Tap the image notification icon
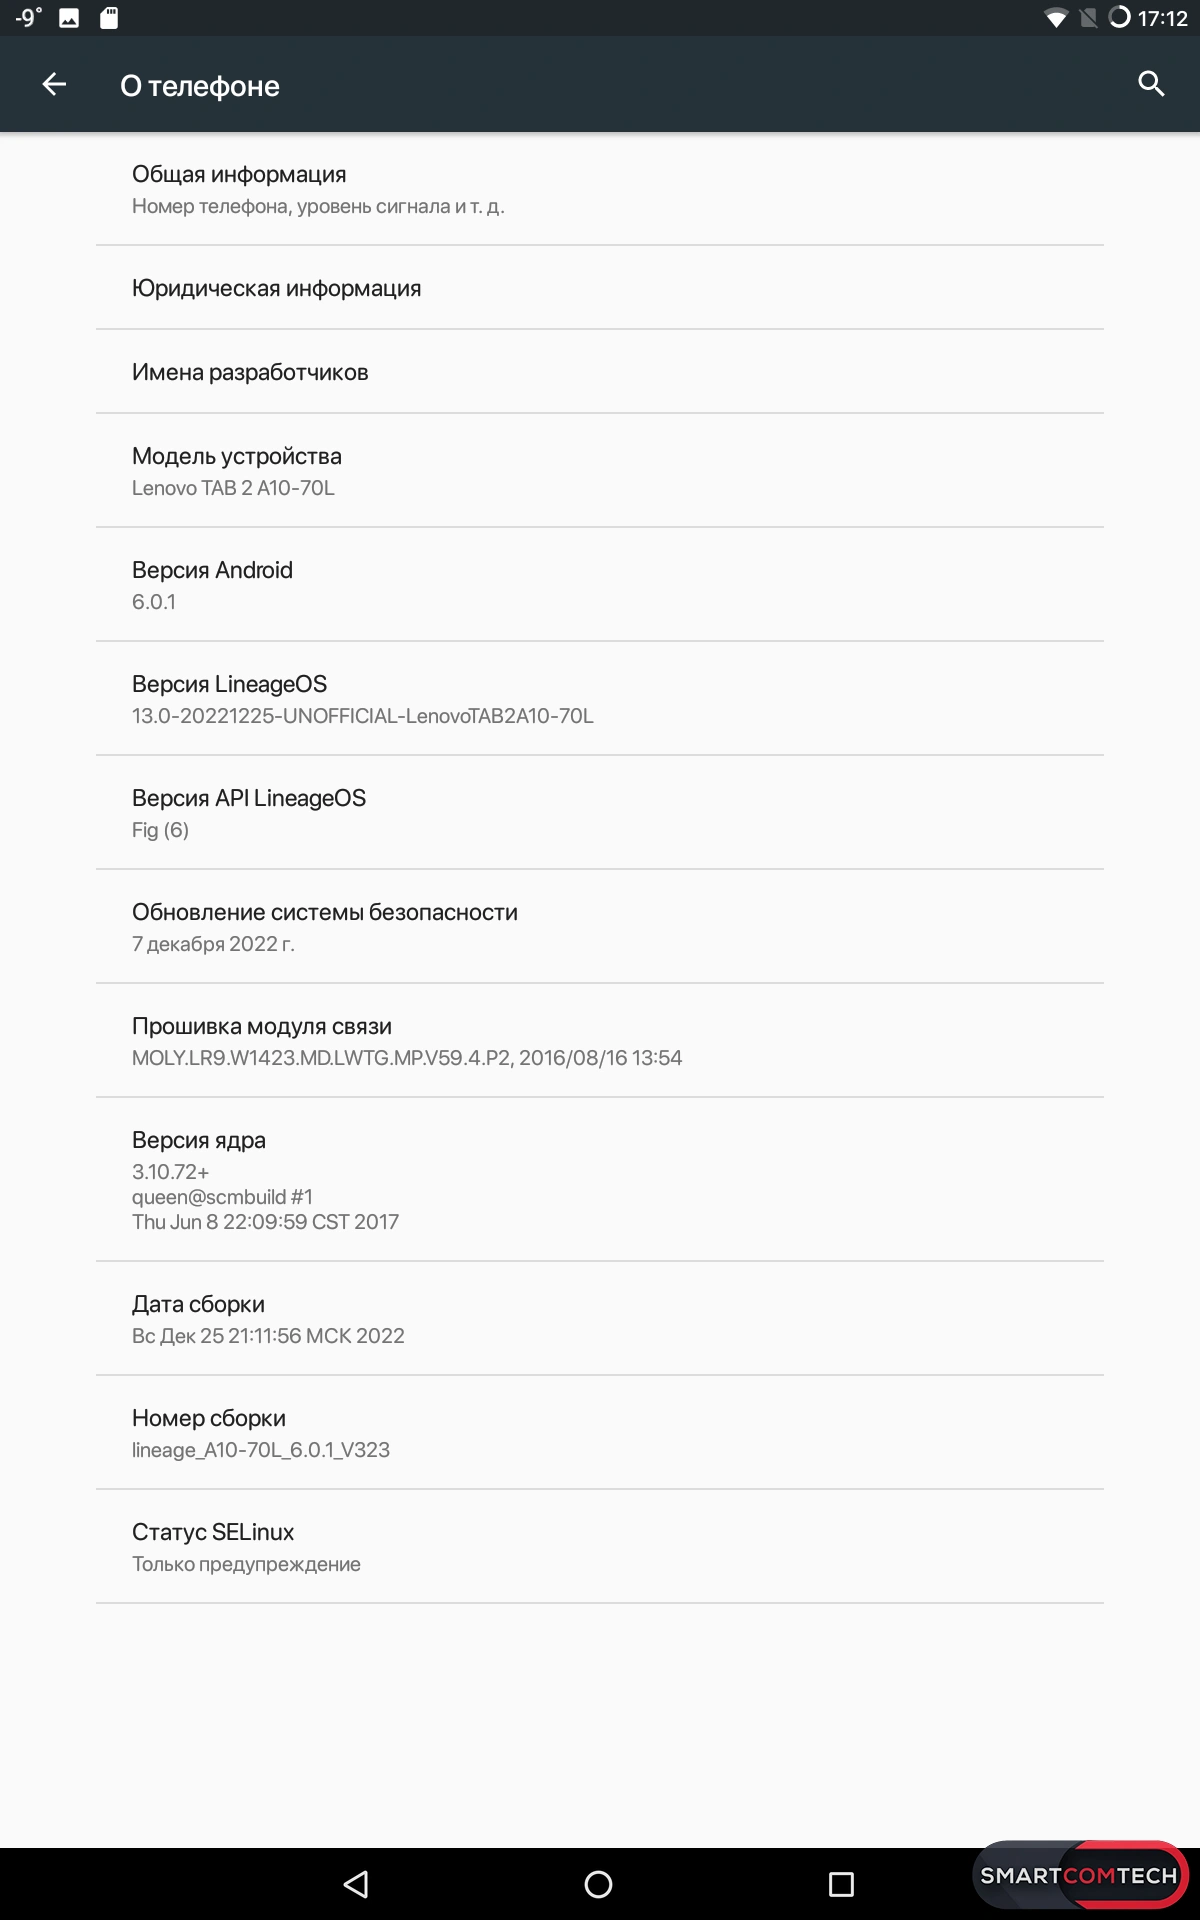 [69, 18]
